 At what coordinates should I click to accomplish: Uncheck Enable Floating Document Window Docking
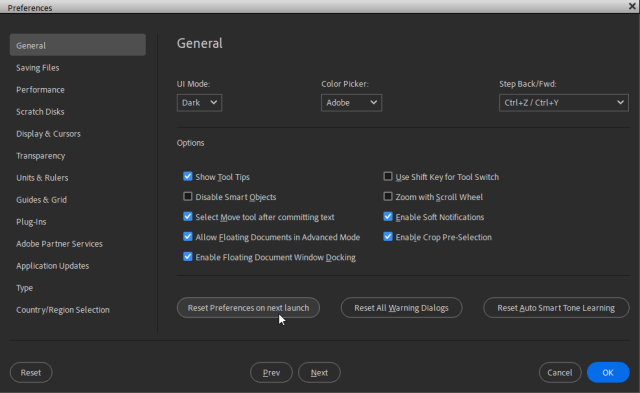pos(188,257)
